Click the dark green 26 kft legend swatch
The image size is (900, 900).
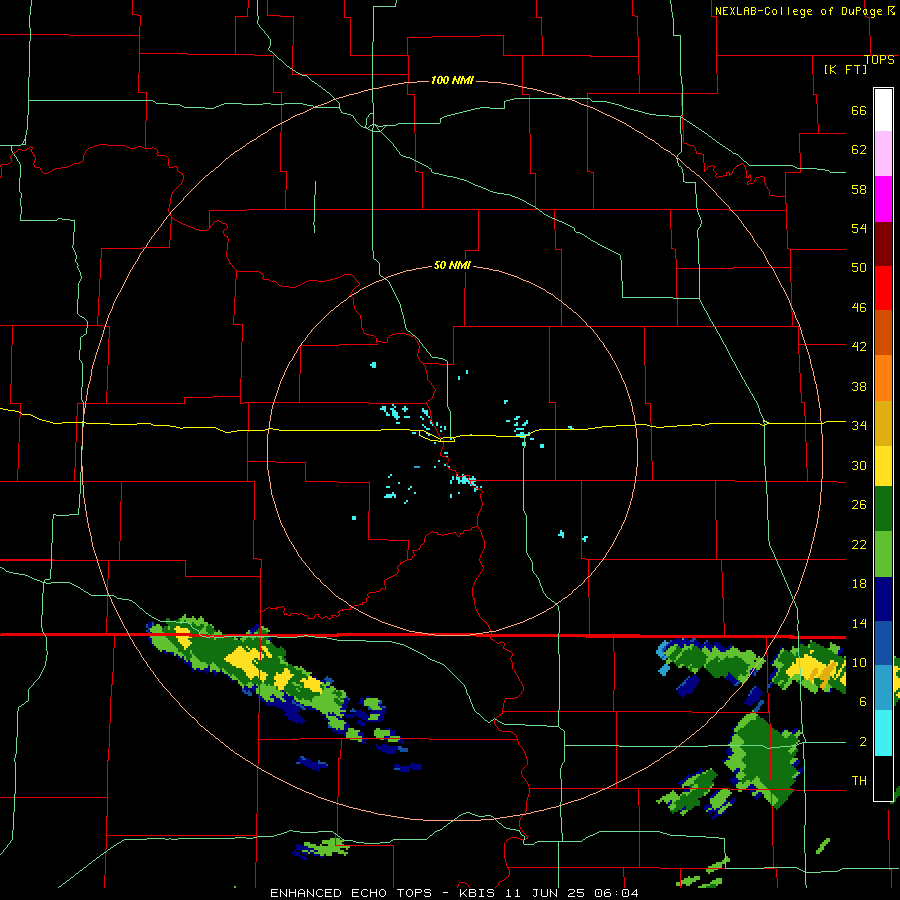tap(883, 509)
